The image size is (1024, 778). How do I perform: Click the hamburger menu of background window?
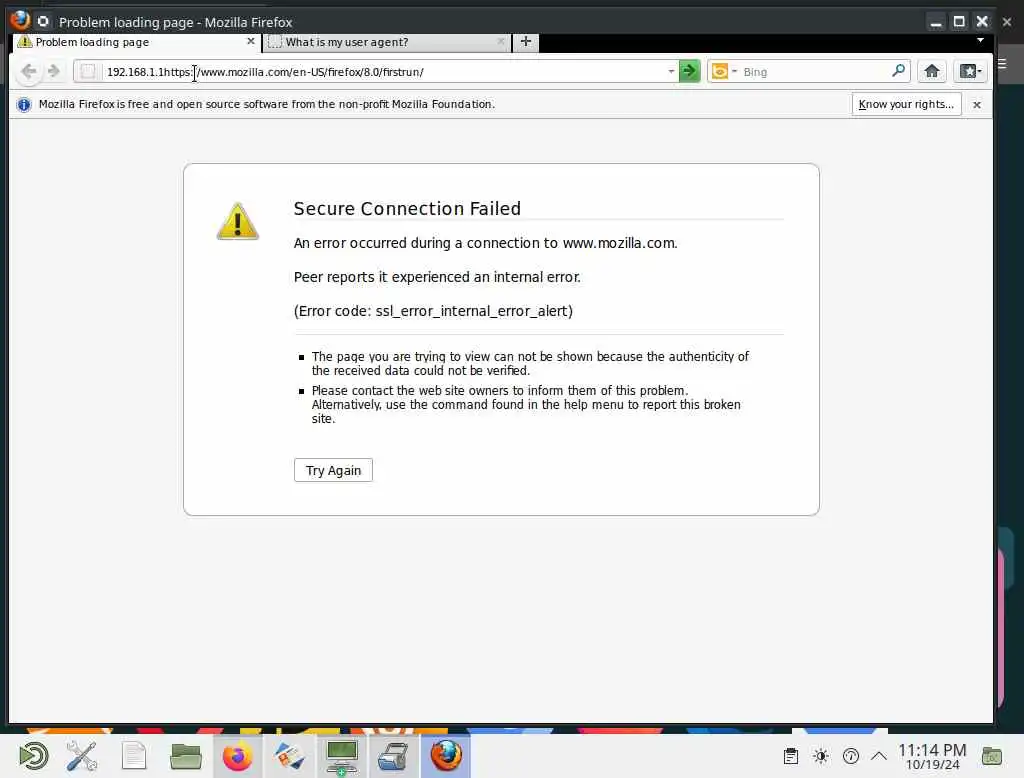(x=1002, y=64)
